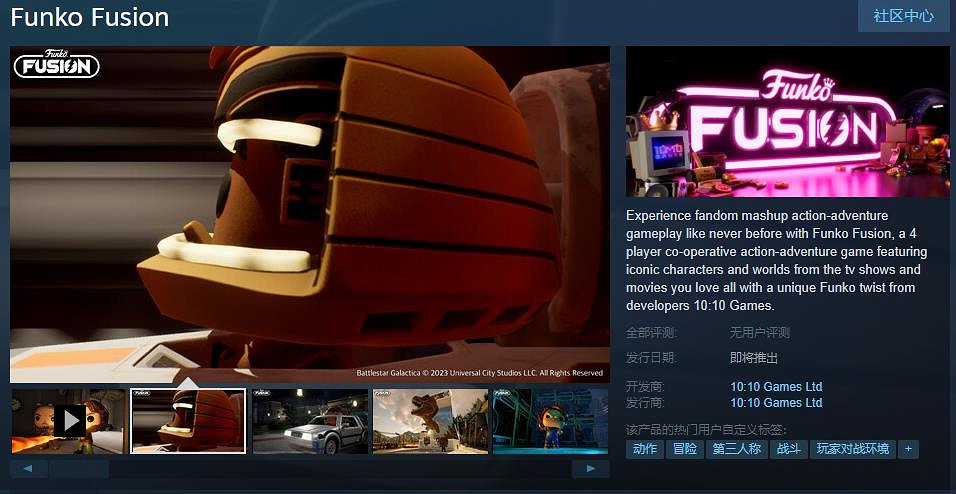Open the 社区中心 community hub button
956x494 pixels.
(903, 16)
